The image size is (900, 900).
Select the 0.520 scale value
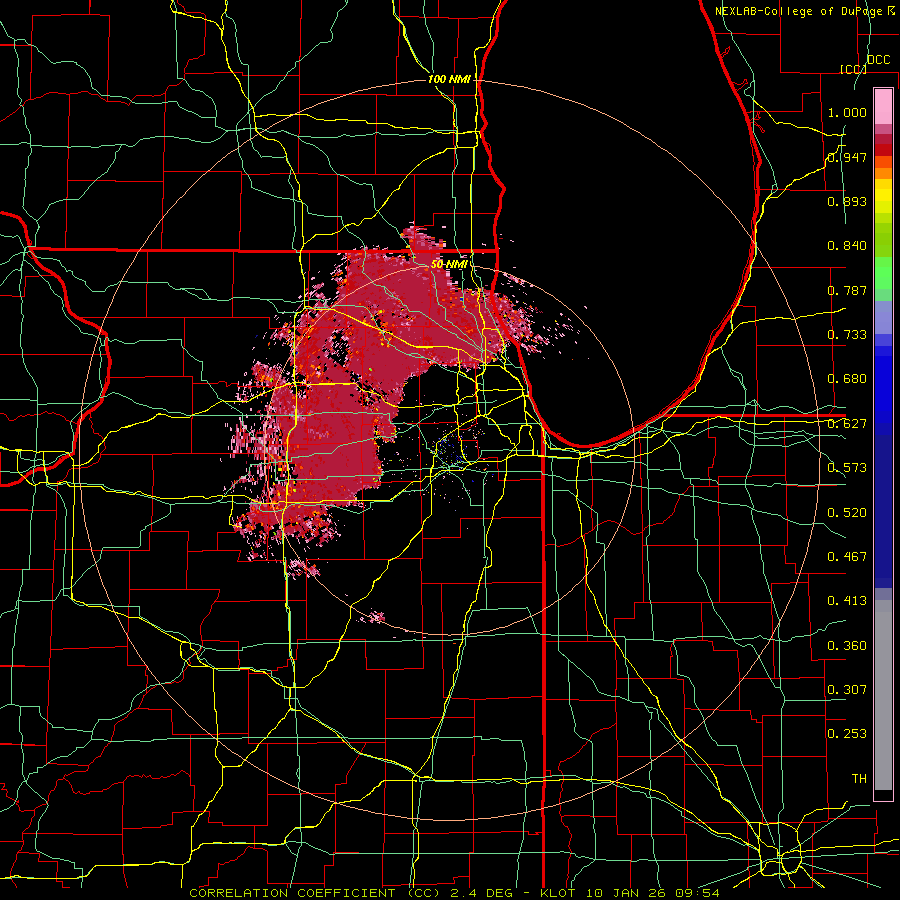tap(847, 513)
